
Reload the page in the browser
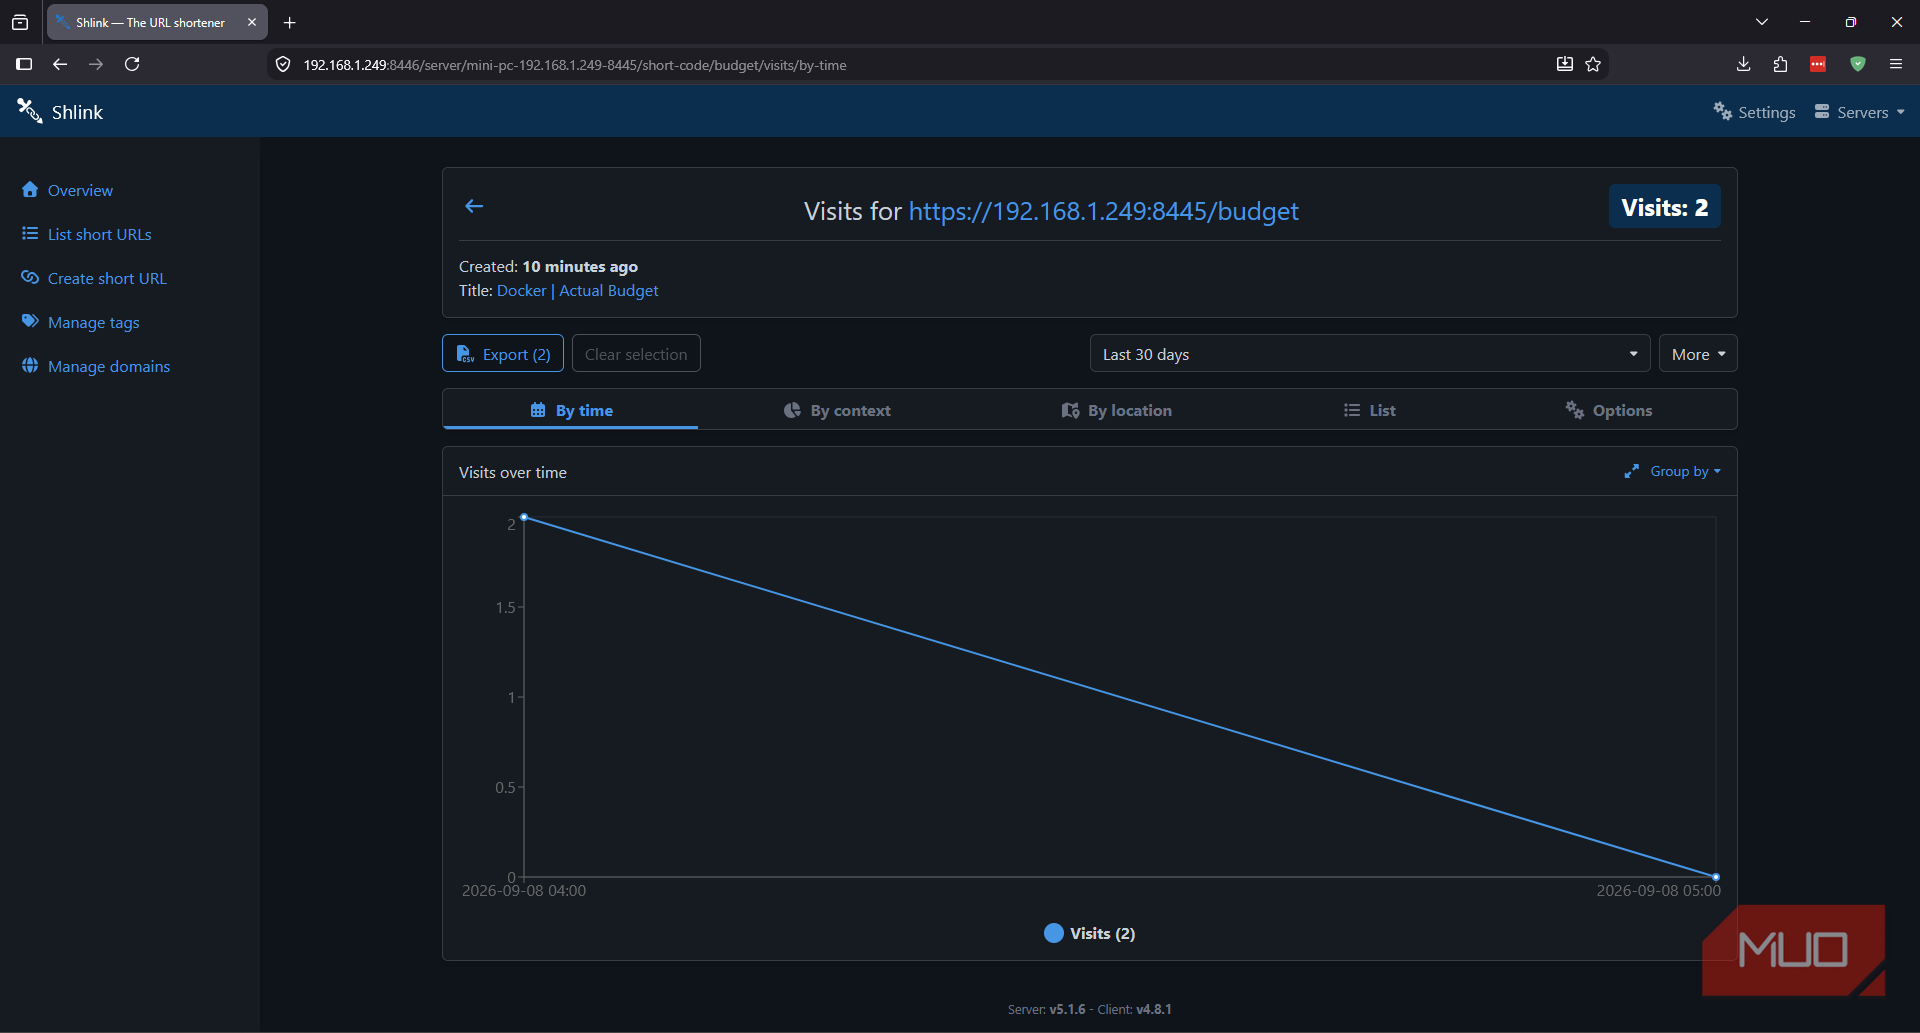[x=132, y=64]
